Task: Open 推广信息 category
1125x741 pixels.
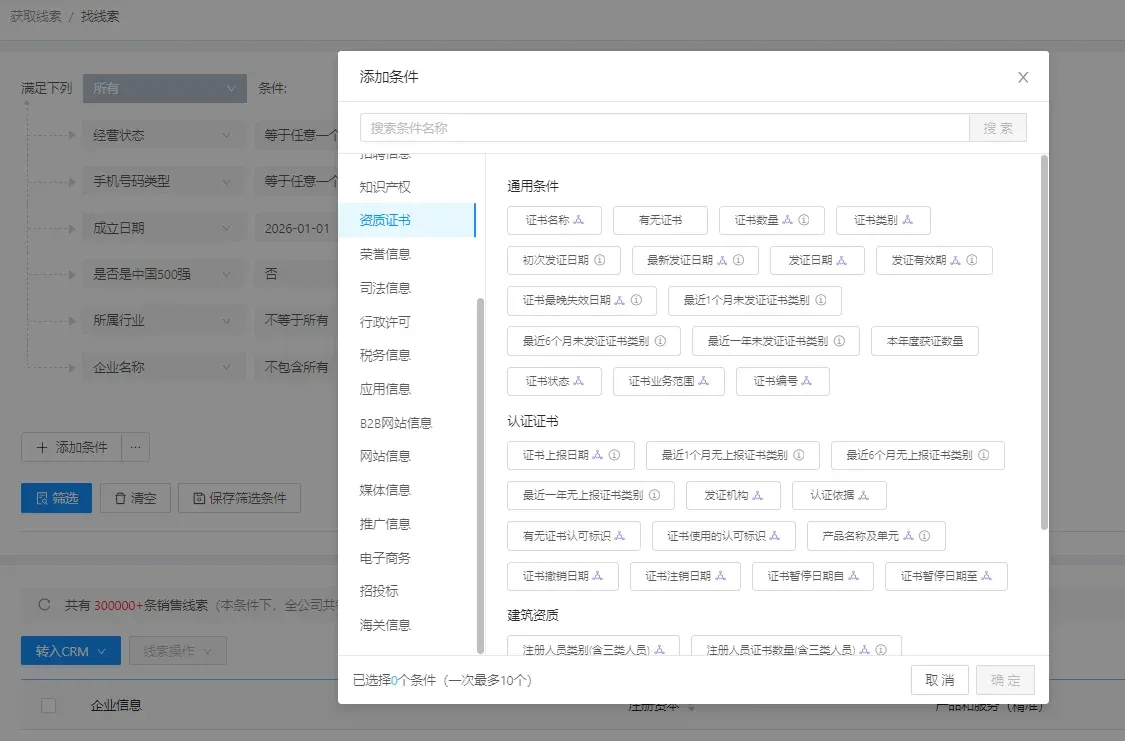Action: [x=385, y=524]
